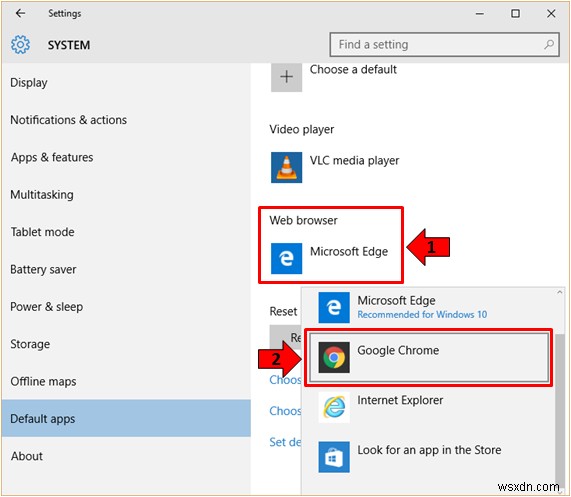This screenshot has width=571, height=497.
Task: Click the back arrow in Settings title bar
Action: pos(20,13)
